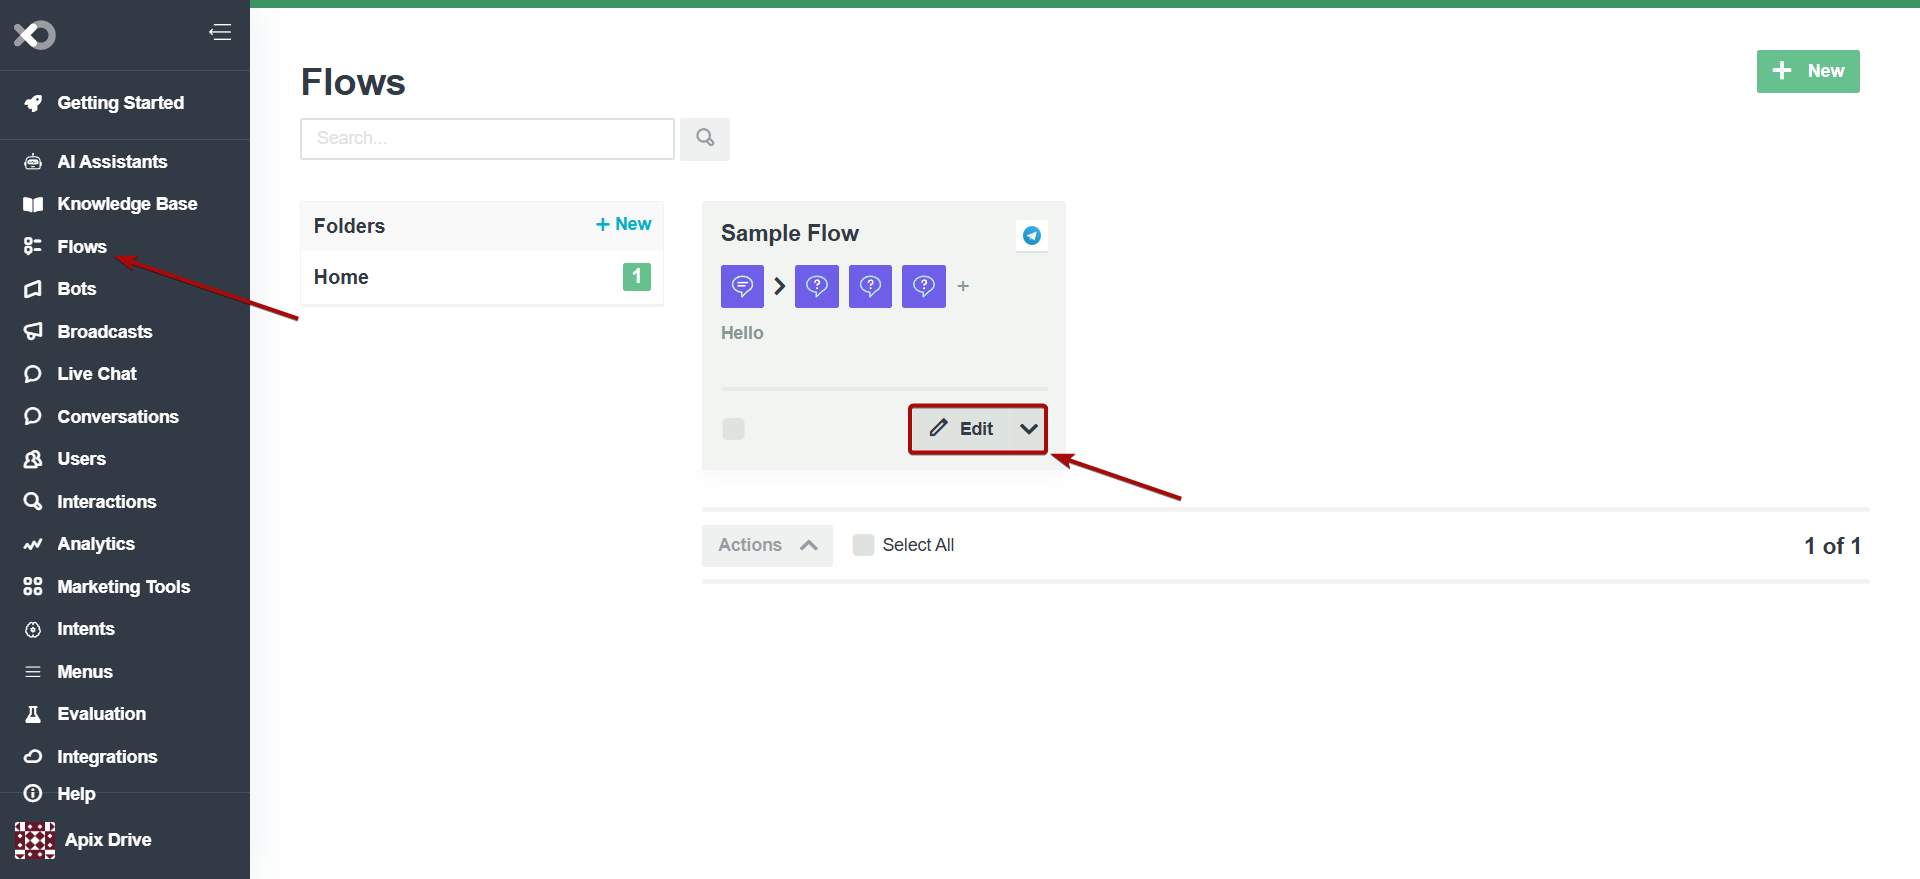Click the green New flow button
The image size is (1920, 879).
click(x=1808, y=71)
